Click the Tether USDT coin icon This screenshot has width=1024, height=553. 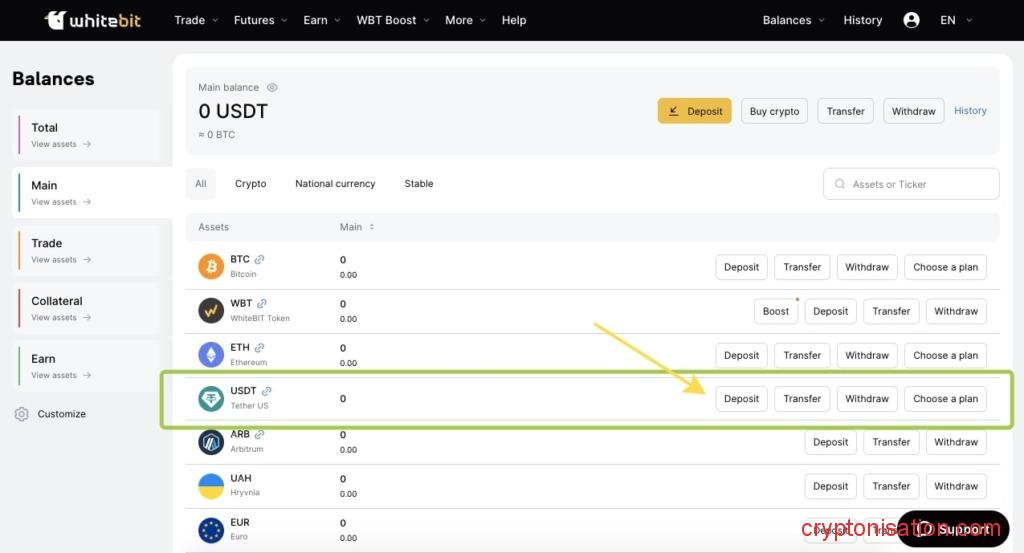click(211, 398)
